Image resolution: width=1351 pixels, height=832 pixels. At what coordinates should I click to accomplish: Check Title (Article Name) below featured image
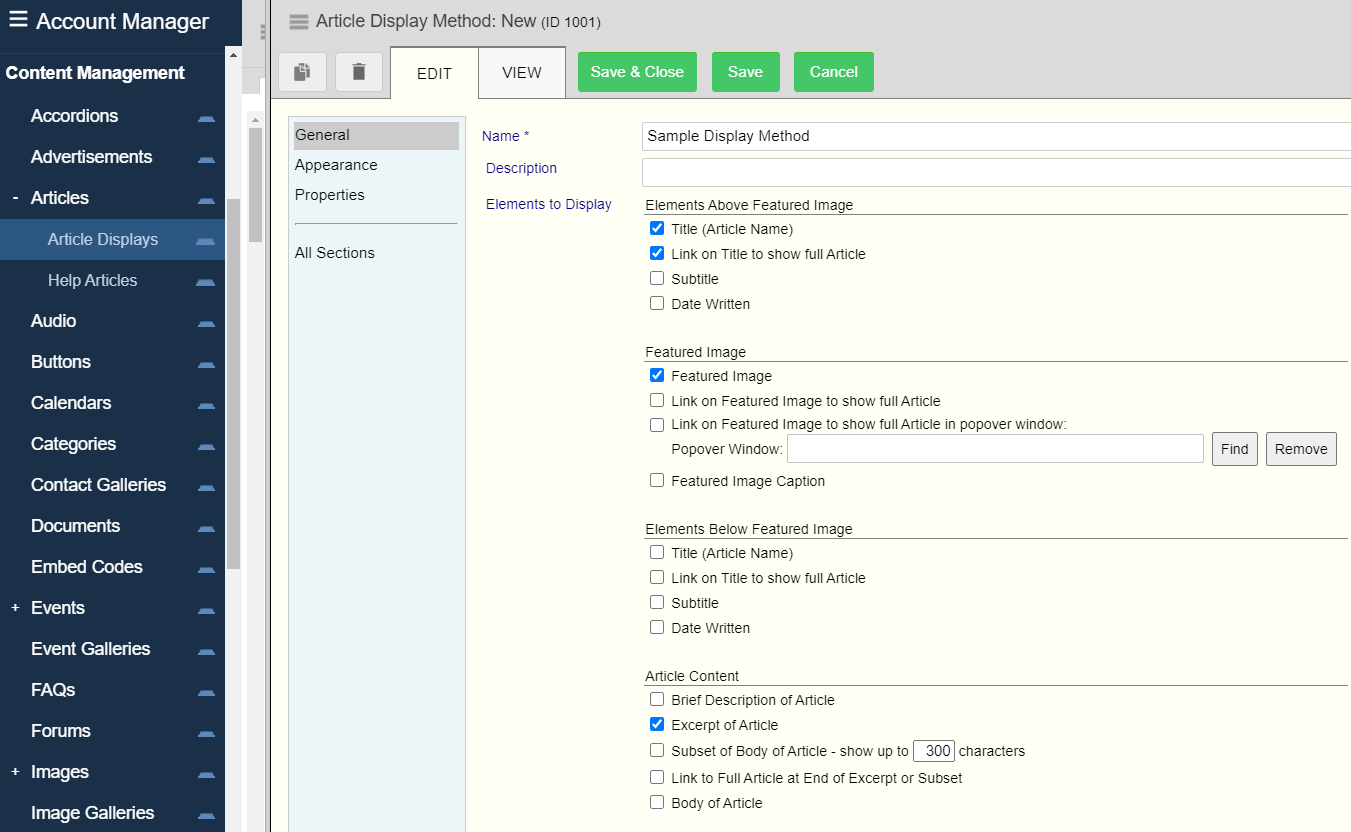(657, 552)
